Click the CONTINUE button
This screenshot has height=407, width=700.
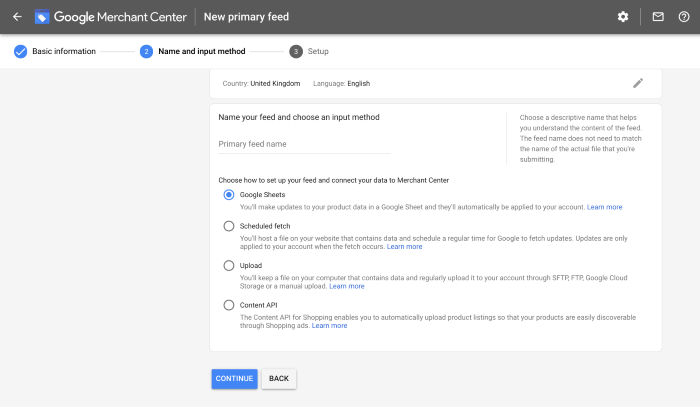pyautogui.click(x=234, y=378)
